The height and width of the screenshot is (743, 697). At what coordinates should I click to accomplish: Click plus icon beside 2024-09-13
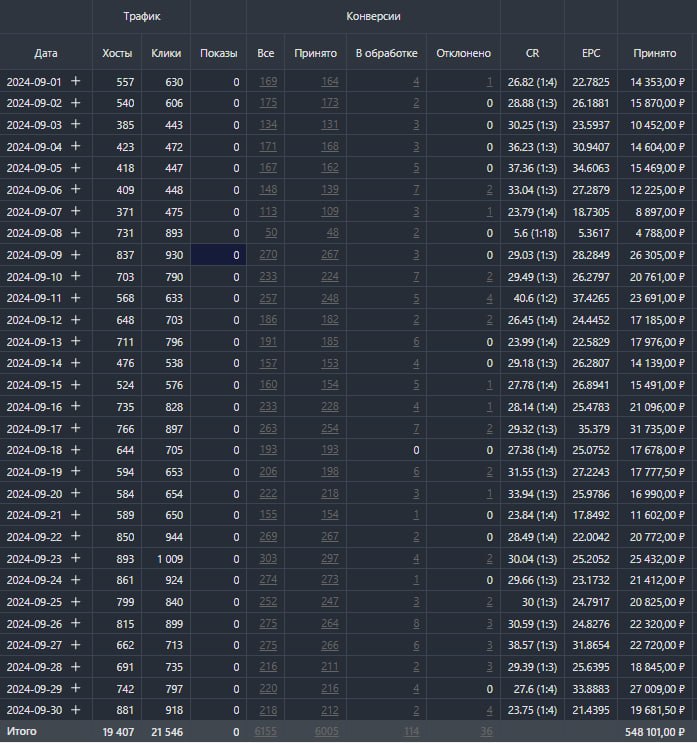pos(75,341)
